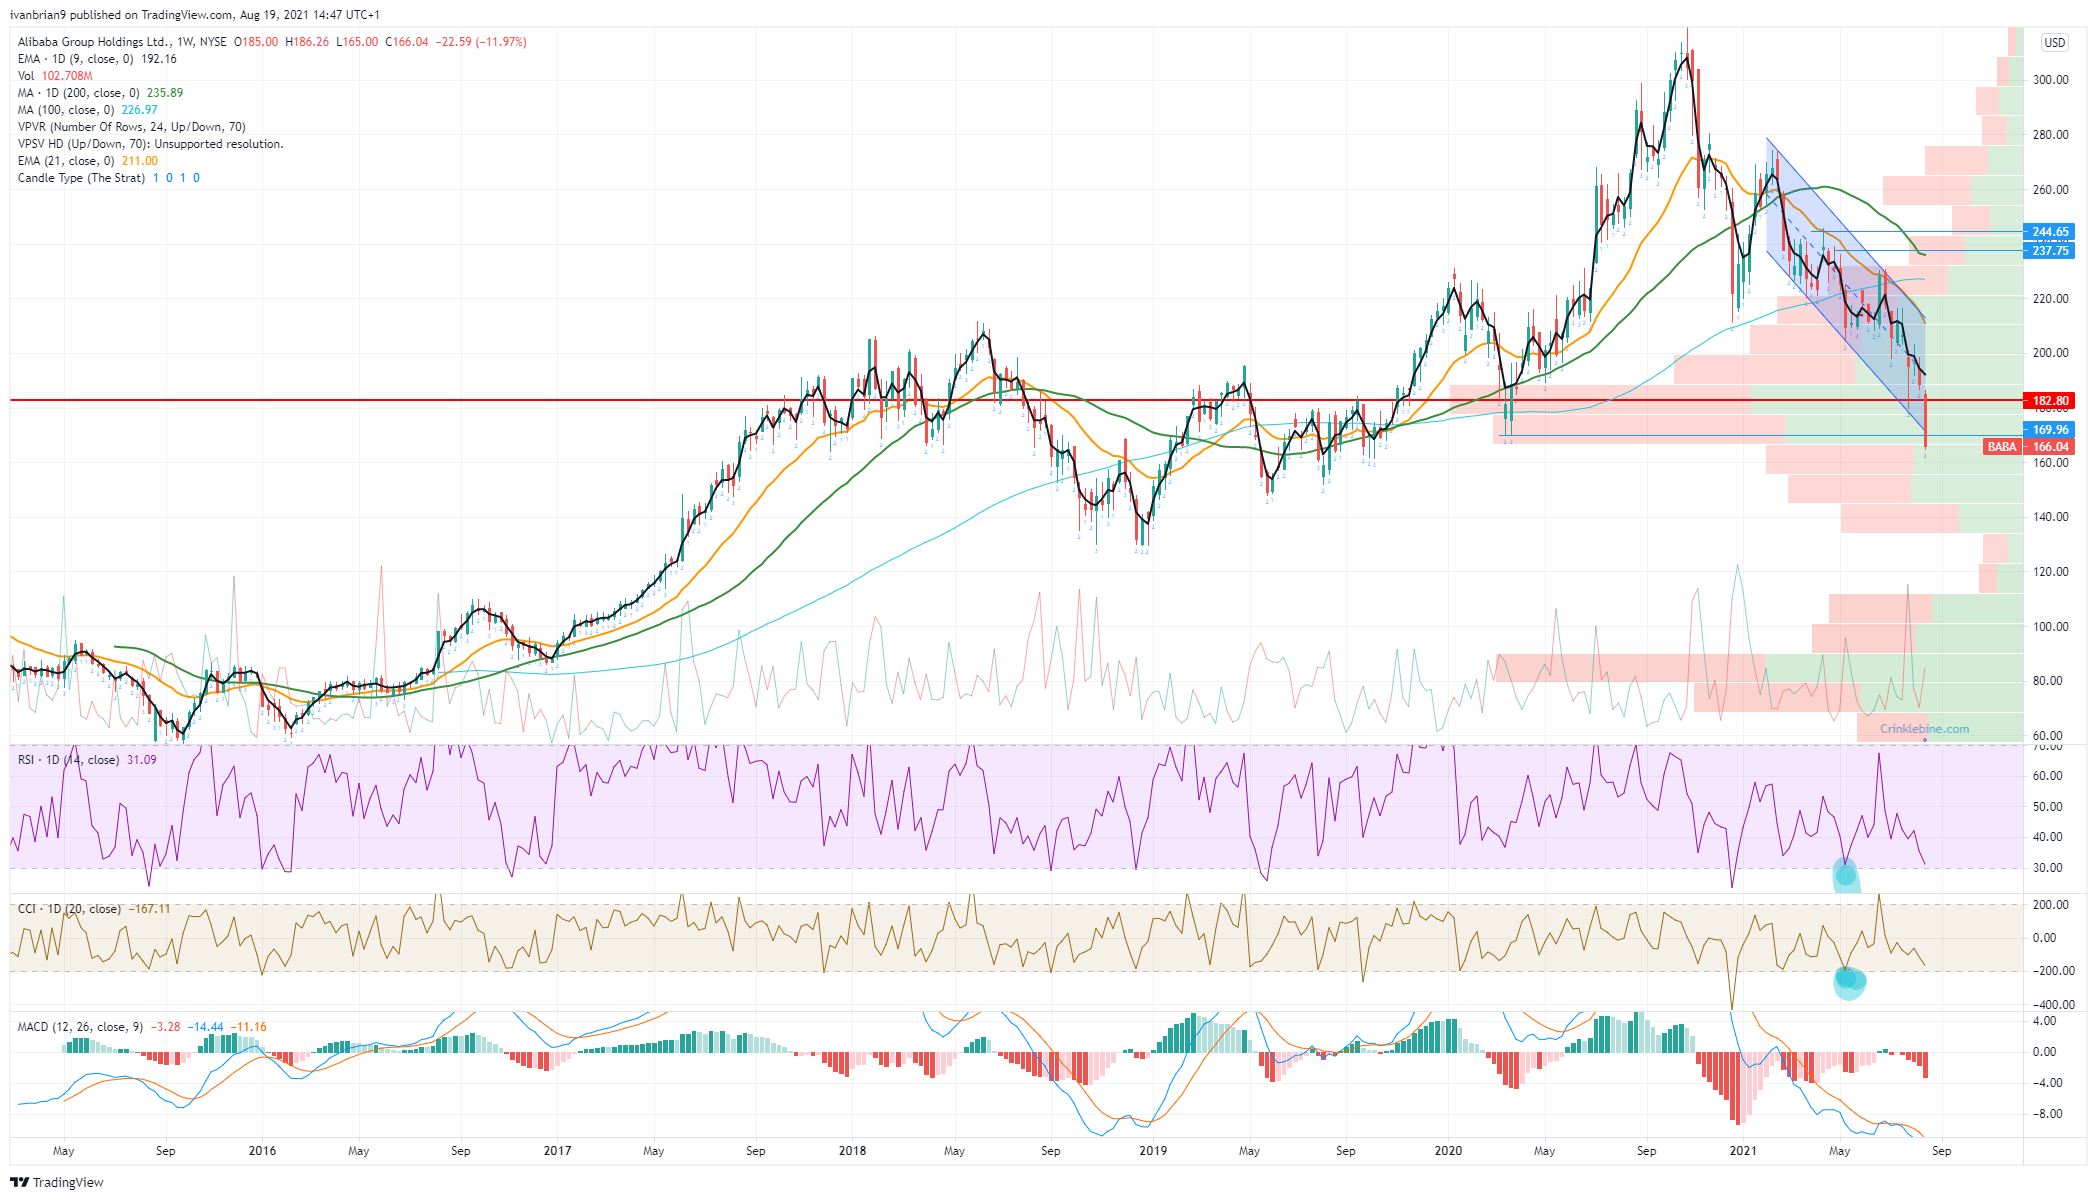Select the EMA 1D (9, close, 0) legend
The height and width of the screenshot is (1200, 2097).
(x=97, y=59)
